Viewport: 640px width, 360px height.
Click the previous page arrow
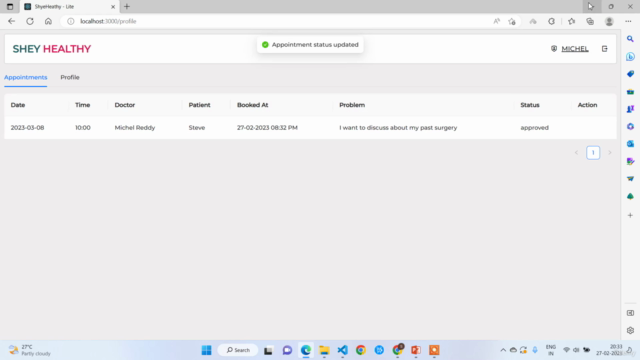(x=576, y=153)
